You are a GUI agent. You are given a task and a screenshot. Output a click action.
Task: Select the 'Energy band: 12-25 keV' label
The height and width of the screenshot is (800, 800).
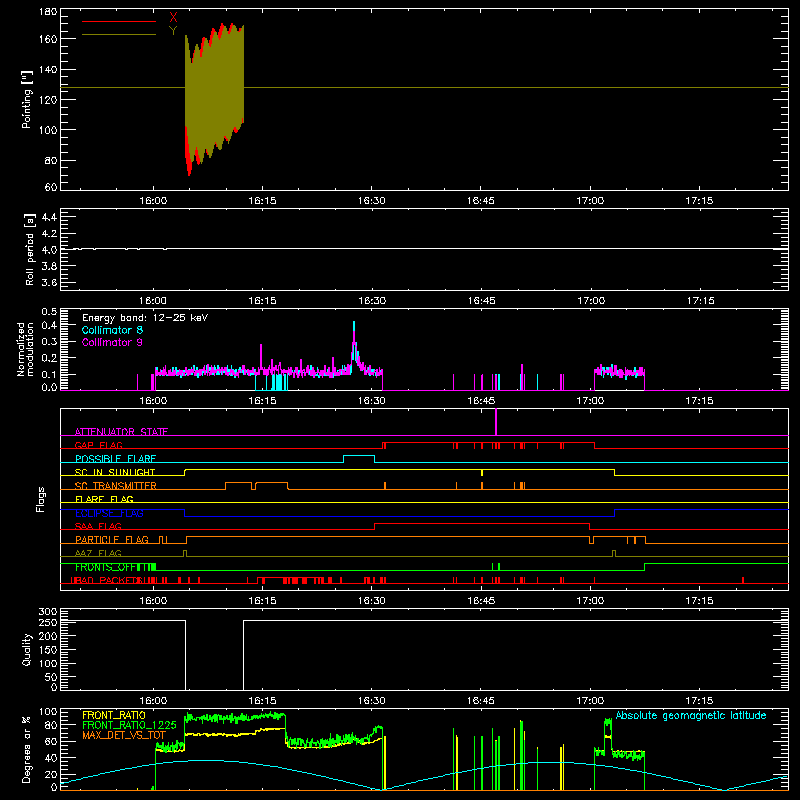pyautogui.click(x=145, y=318)
